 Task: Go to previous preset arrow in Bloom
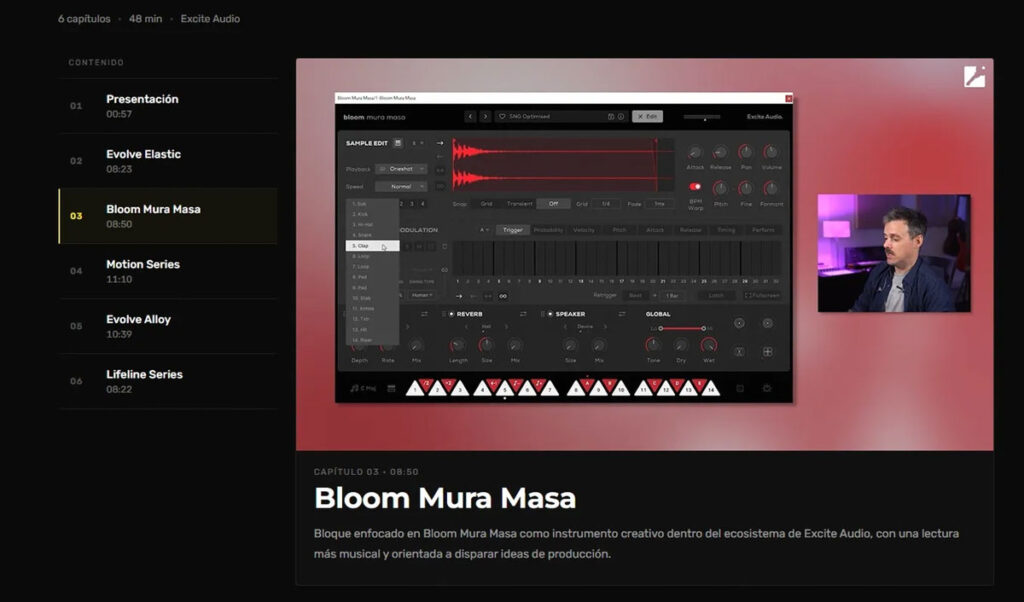pos(470,116)
